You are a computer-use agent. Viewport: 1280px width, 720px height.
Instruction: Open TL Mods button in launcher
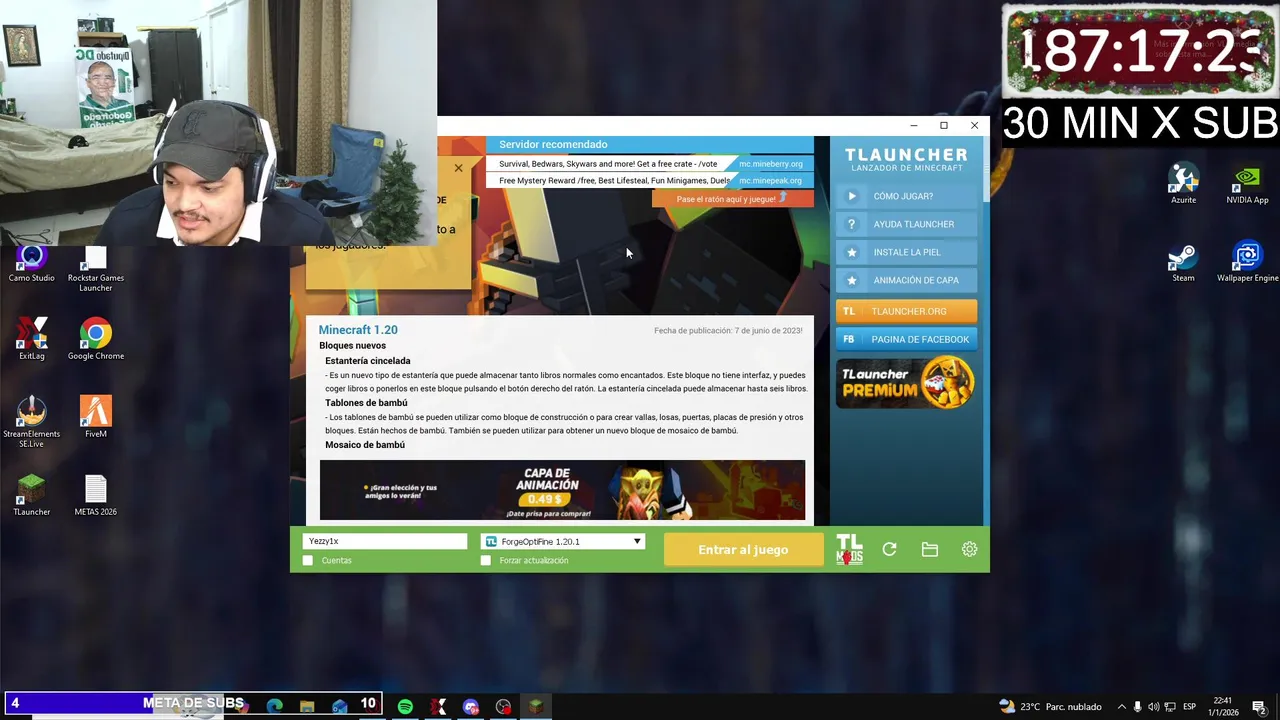849,549
